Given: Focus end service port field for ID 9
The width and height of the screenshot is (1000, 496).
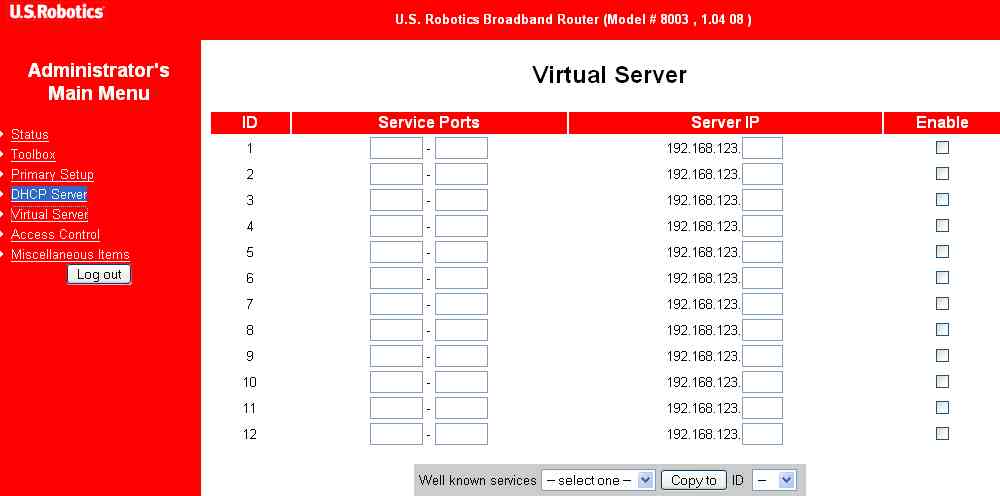Looking at the screenshot, I should [x=461, y=356].
